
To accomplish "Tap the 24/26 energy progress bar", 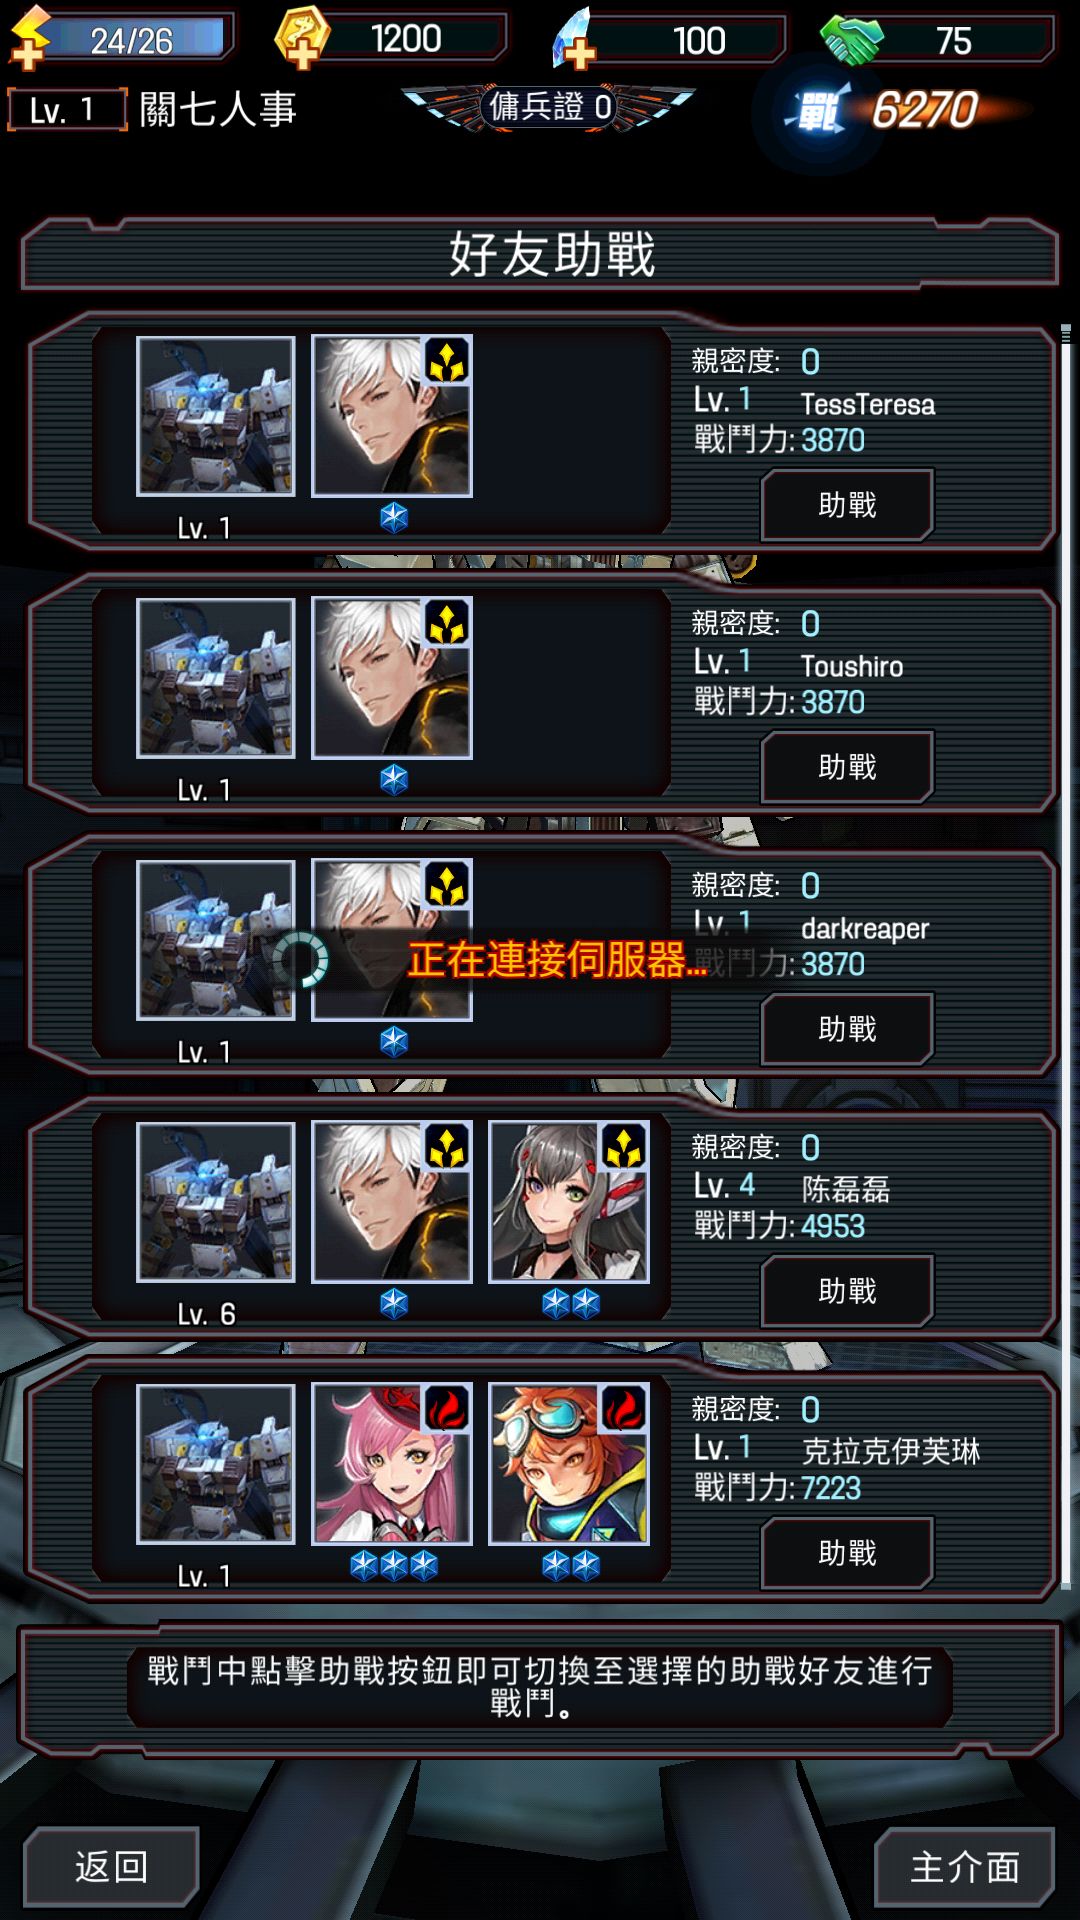I will [142, 38].
